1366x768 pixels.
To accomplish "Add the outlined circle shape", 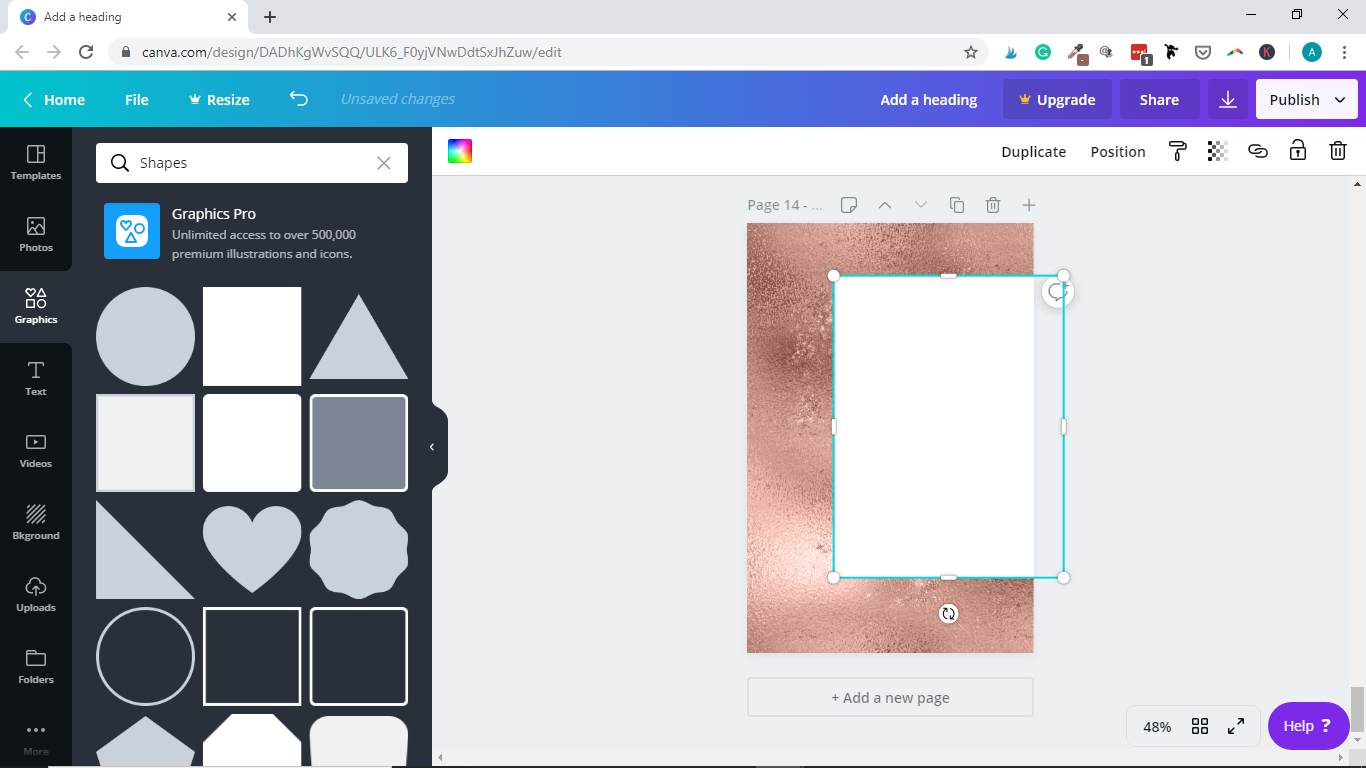I will pos(145,657).
